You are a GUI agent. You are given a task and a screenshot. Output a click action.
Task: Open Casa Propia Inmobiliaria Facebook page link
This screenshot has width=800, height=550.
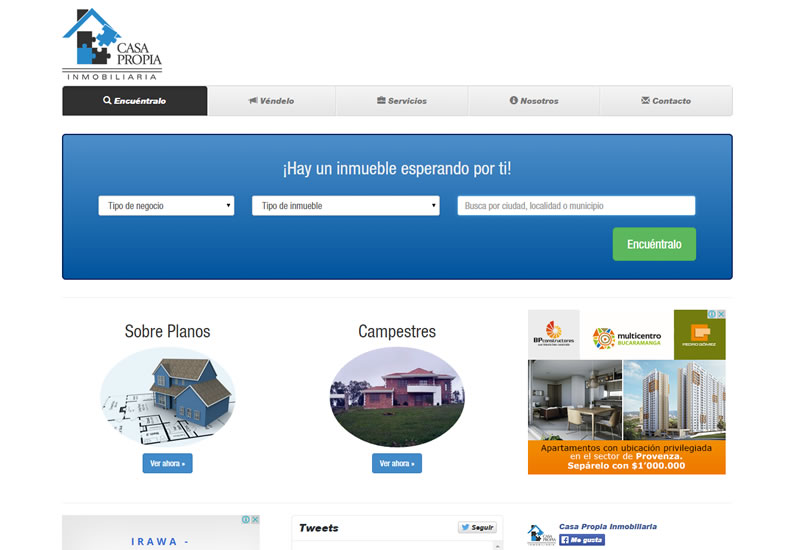coord(608,527)
